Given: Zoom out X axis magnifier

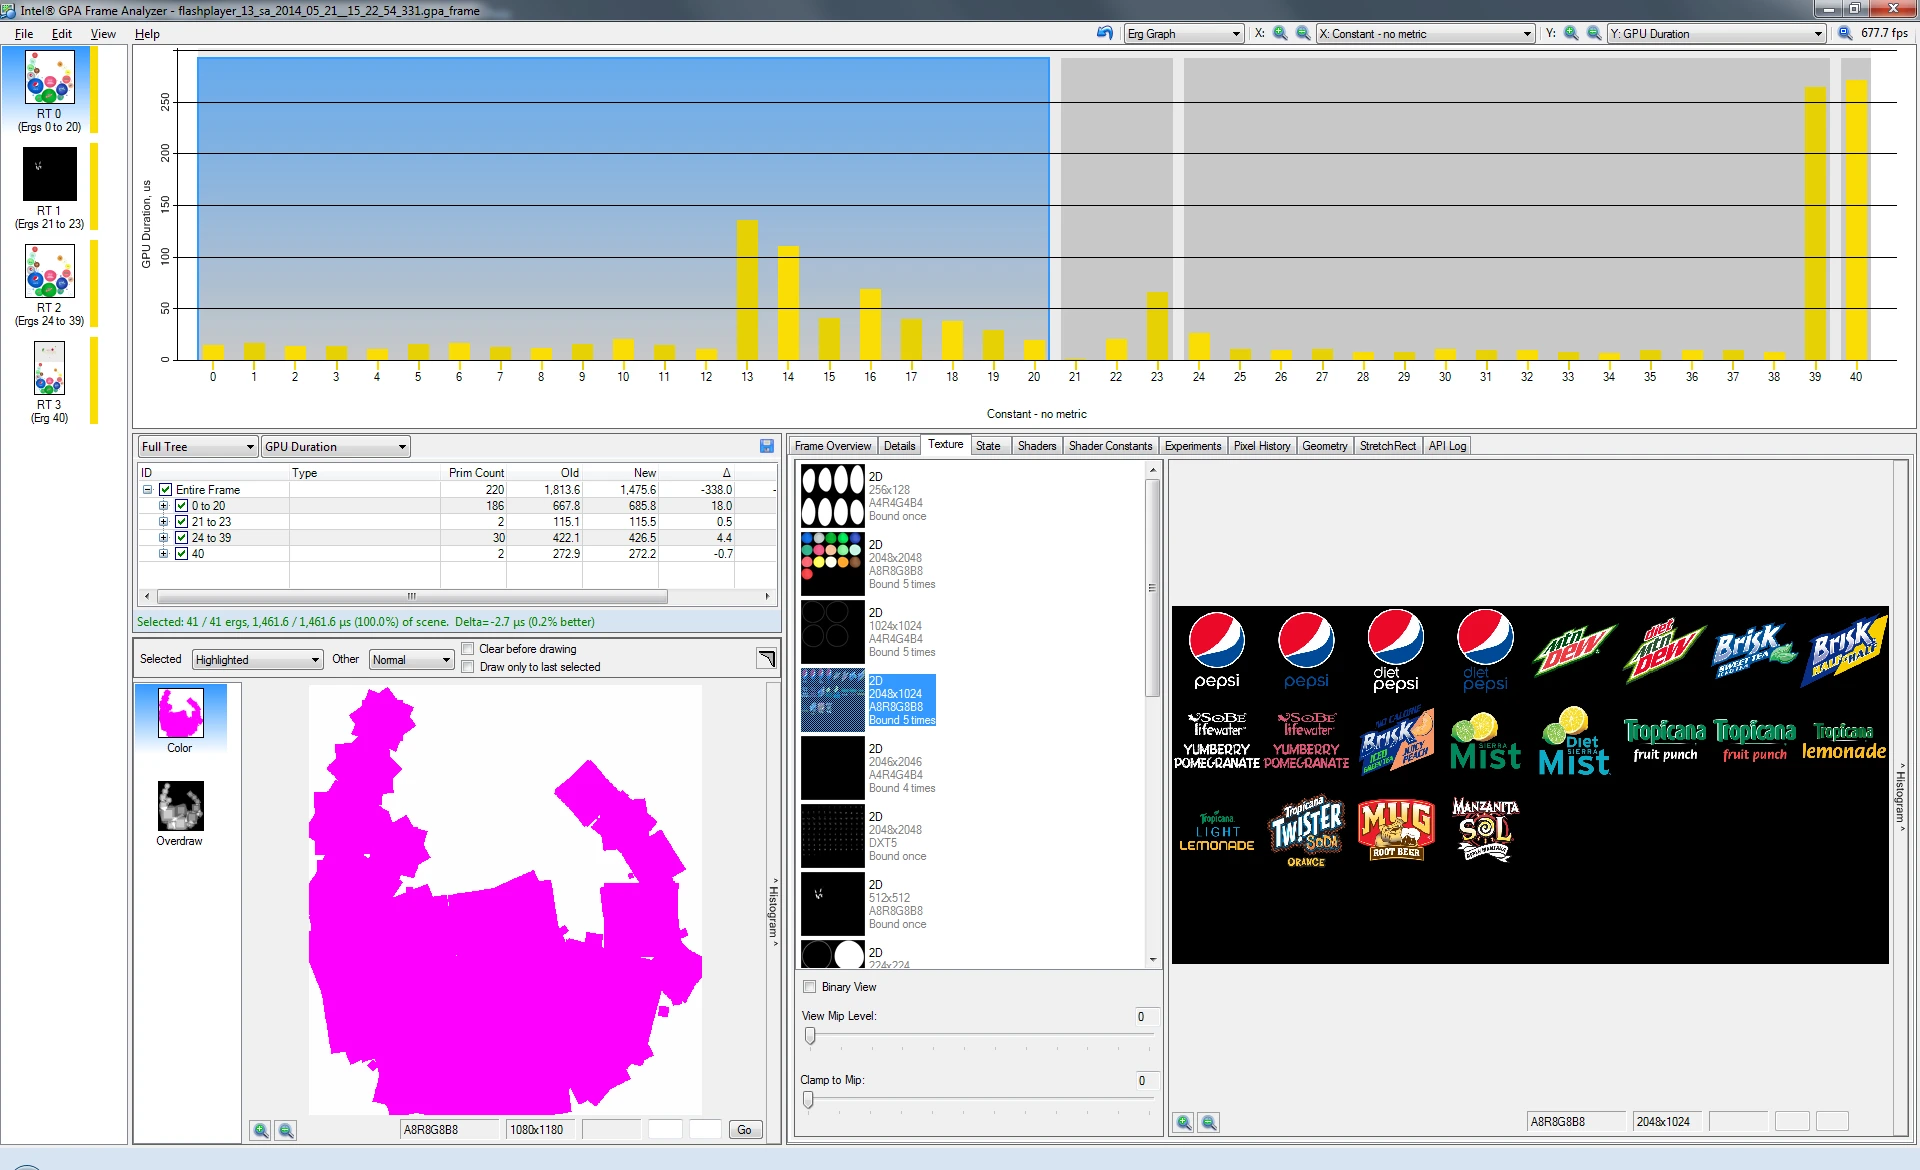Looking at the screenshot, I should 1303,33.
